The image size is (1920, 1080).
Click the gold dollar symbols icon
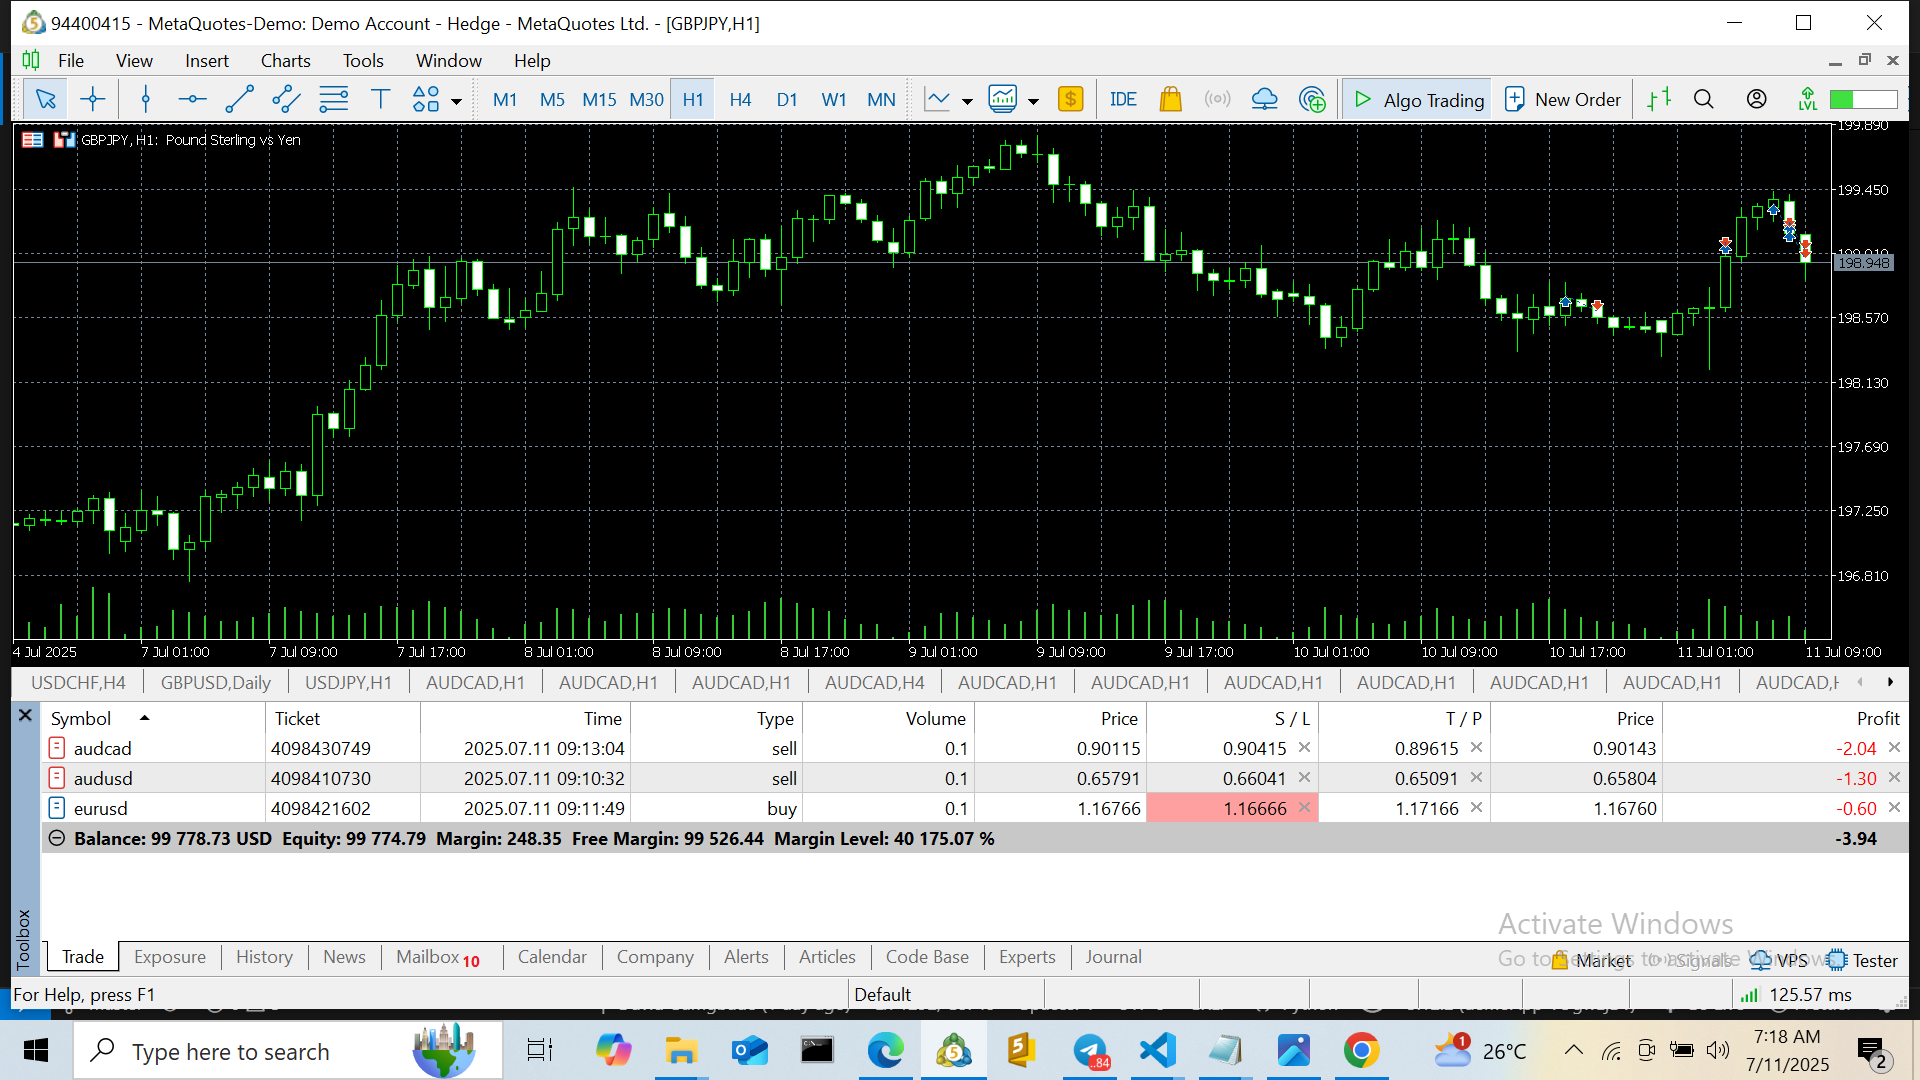point(1071,99)
